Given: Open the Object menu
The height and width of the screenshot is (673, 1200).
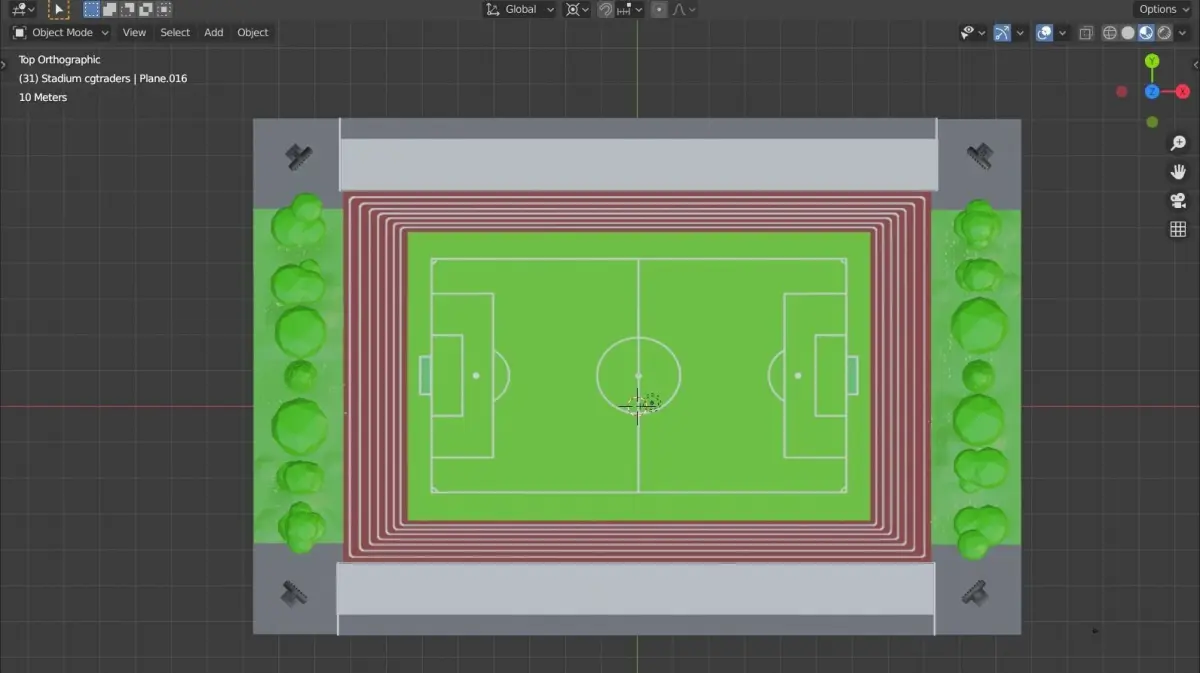Looking at the screenshot, I should pyautogui.click(x=253, y=32).
